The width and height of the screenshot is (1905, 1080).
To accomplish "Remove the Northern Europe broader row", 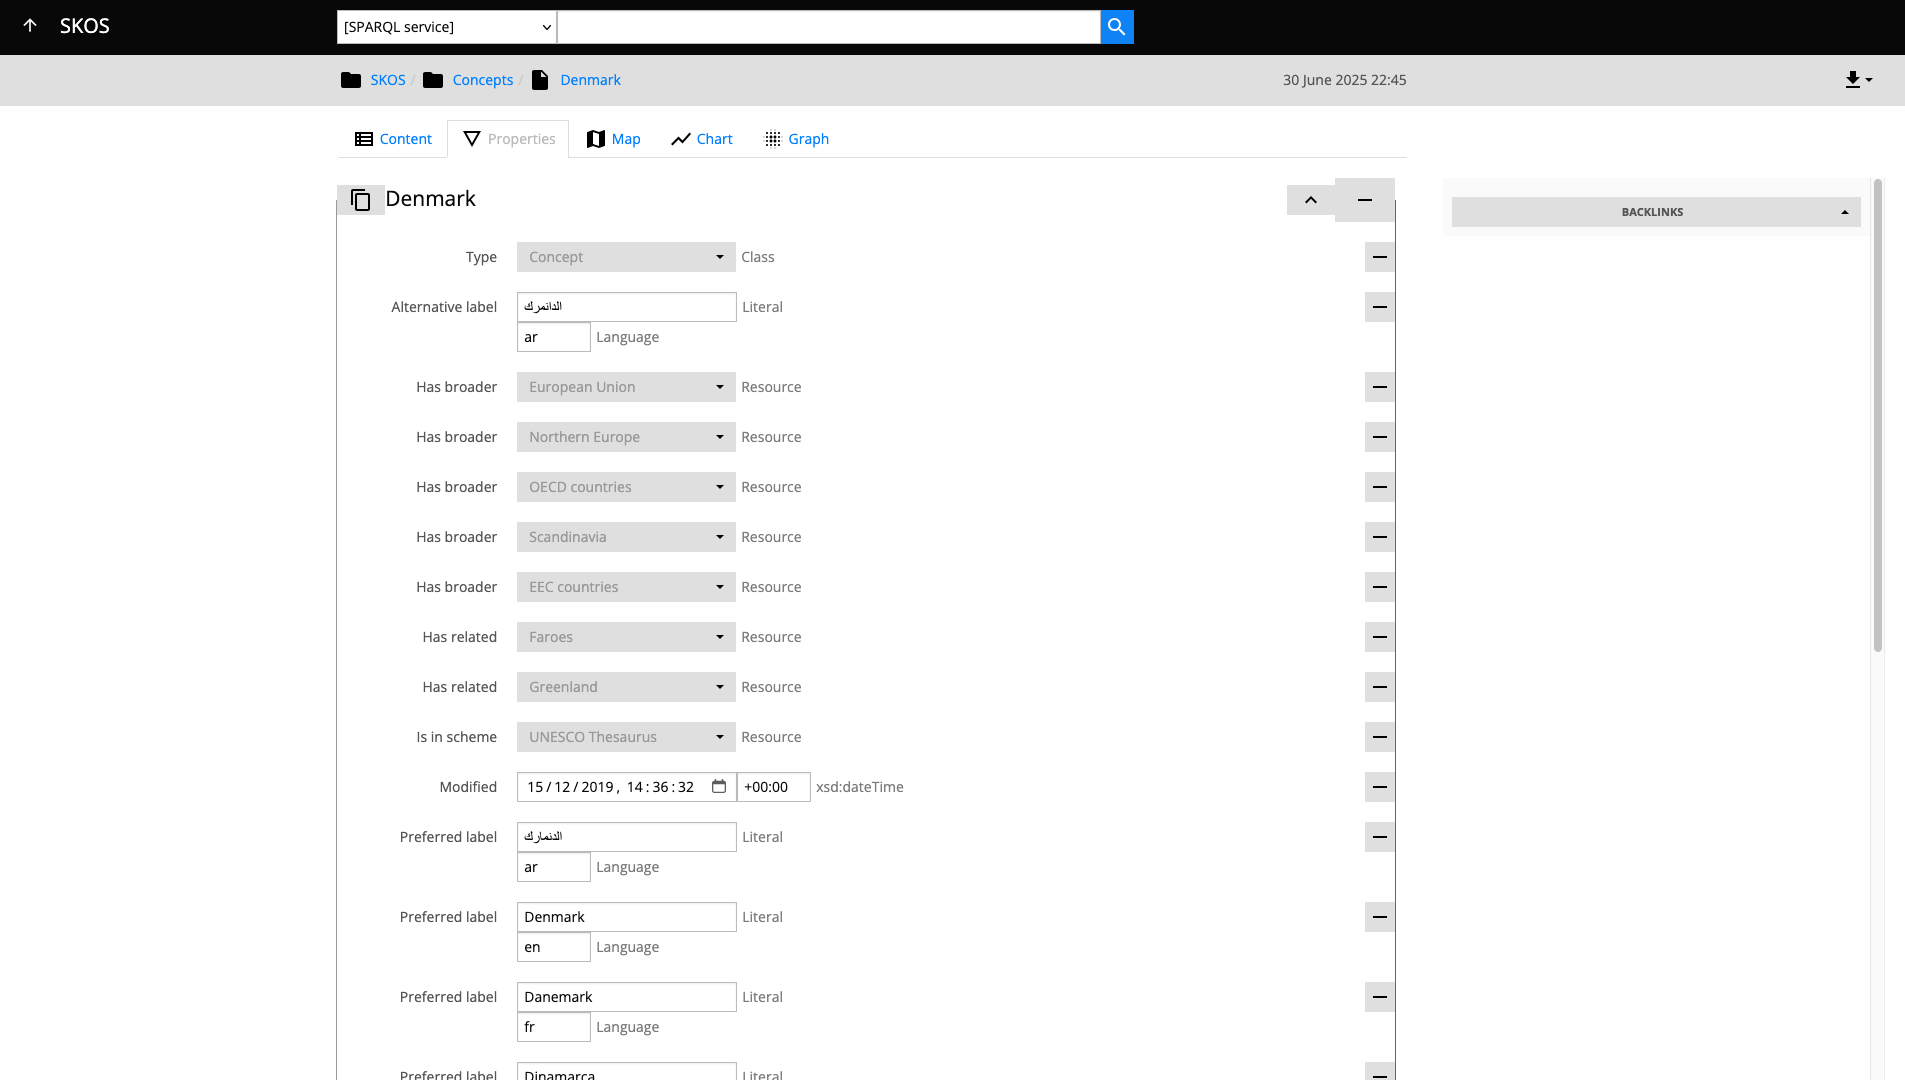I will tap(1380, 437).
